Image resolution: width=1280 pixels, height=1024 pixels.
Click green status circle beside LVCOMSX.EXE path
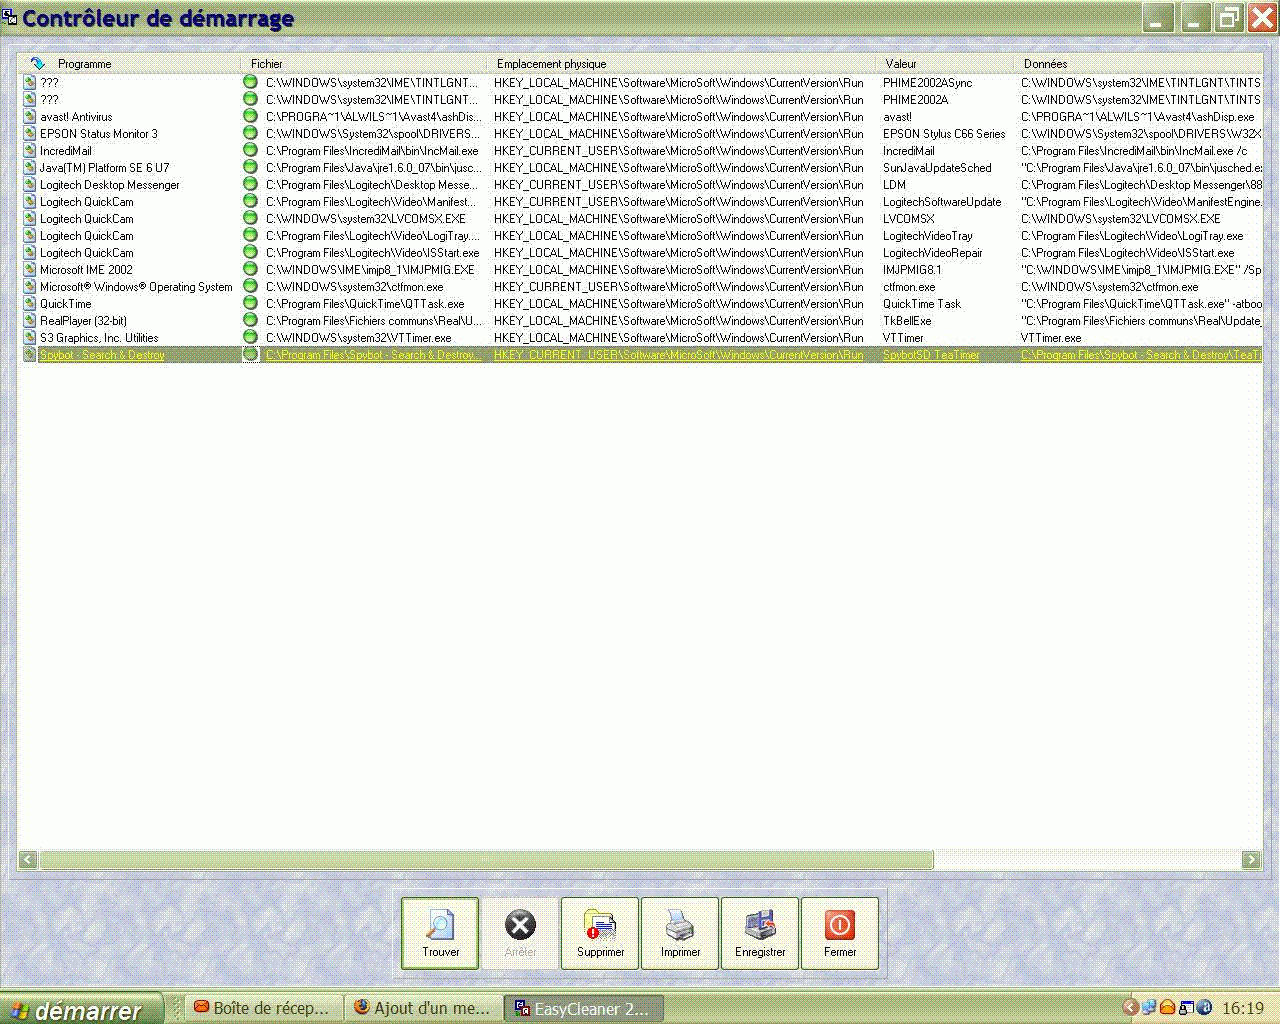pyautogui.click(x=250, y=219)
